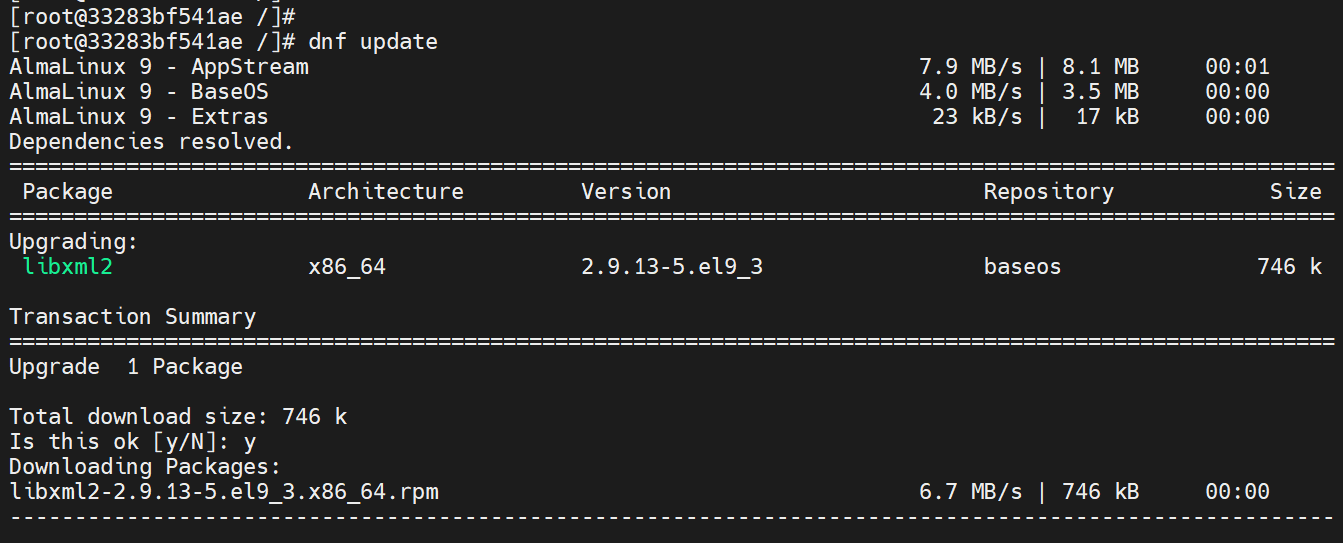This screenshot has width=1343, height=543.
Task: Click the Size column header
Action: (x=1296, y=192)
